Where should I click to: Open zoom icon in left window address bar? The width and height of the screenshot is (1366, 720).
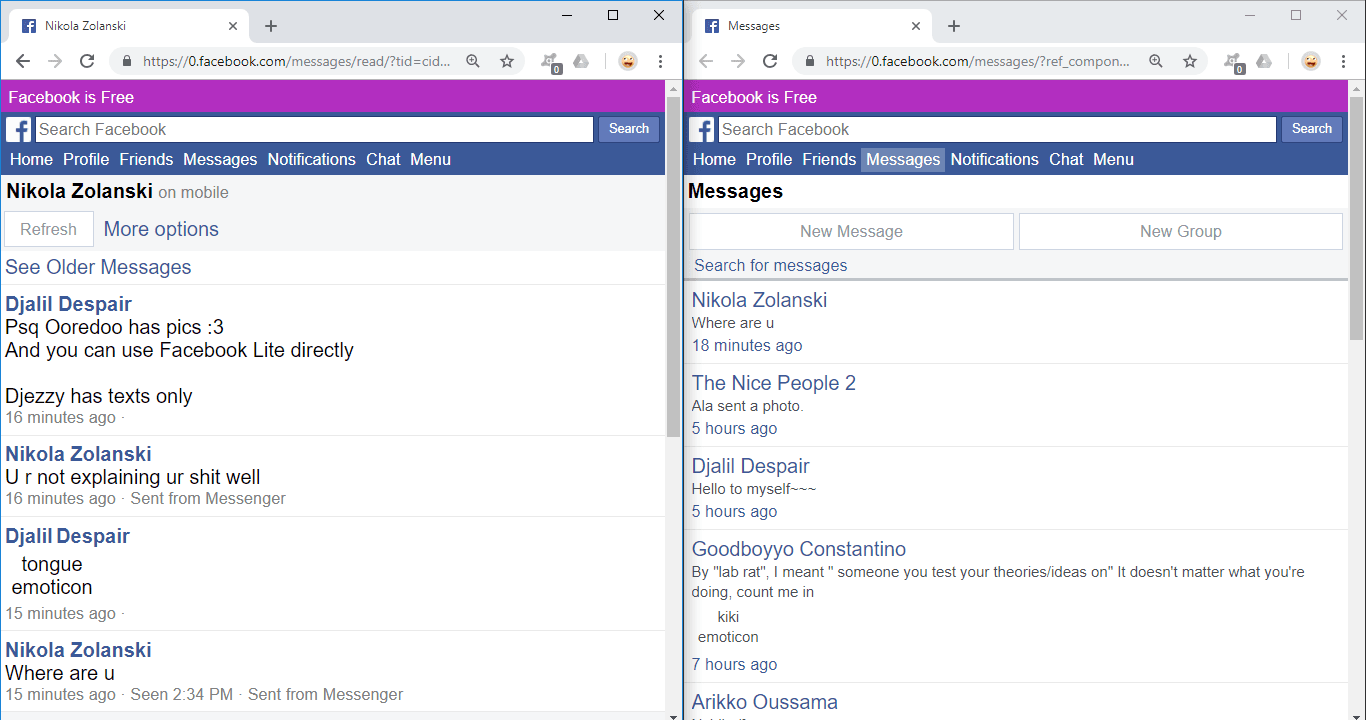click(474, 61)
